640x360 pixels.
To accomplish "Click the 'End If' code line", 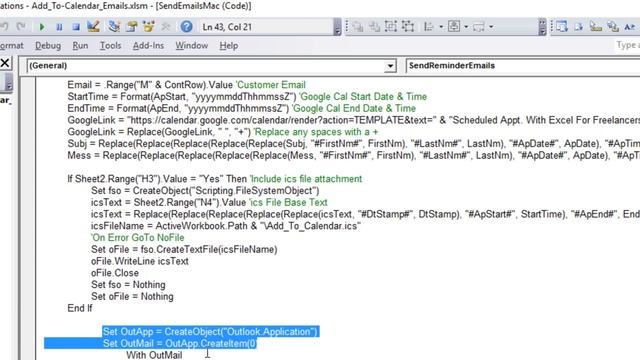I will coord(80,308).
